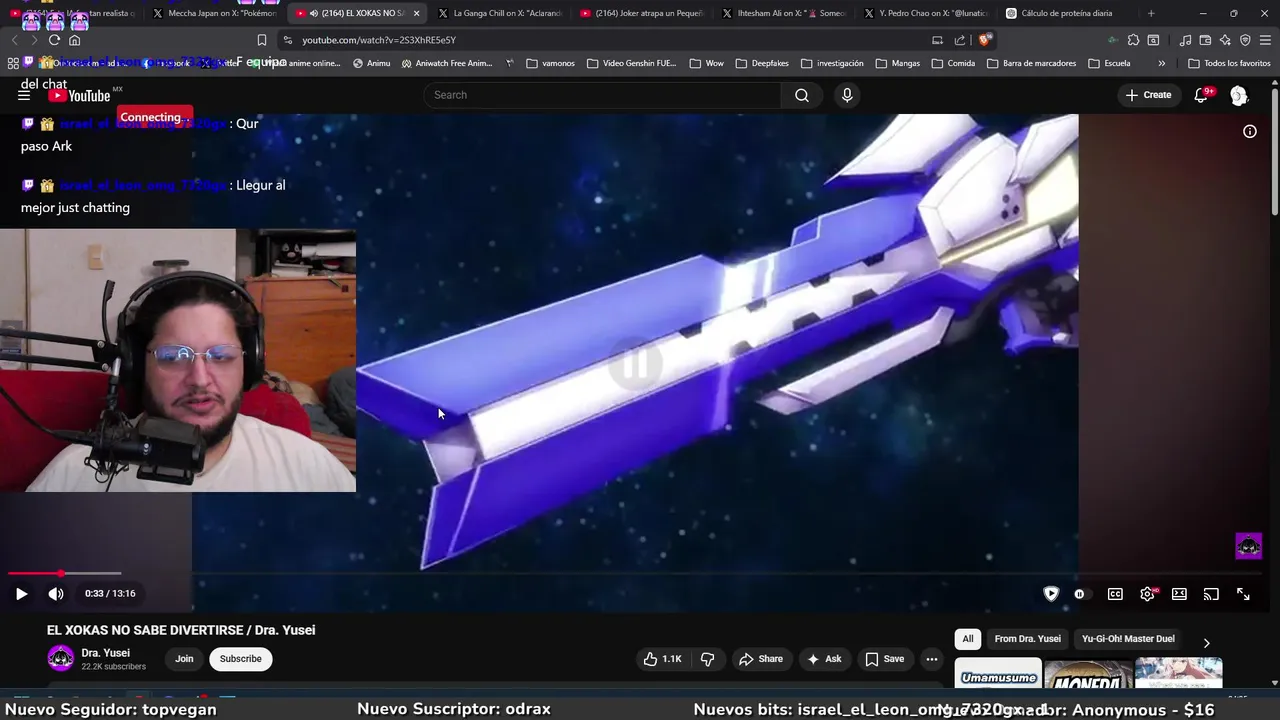
Task: Like the video (1.1K)
Action: pyautogui.click(x=662, y=659)
